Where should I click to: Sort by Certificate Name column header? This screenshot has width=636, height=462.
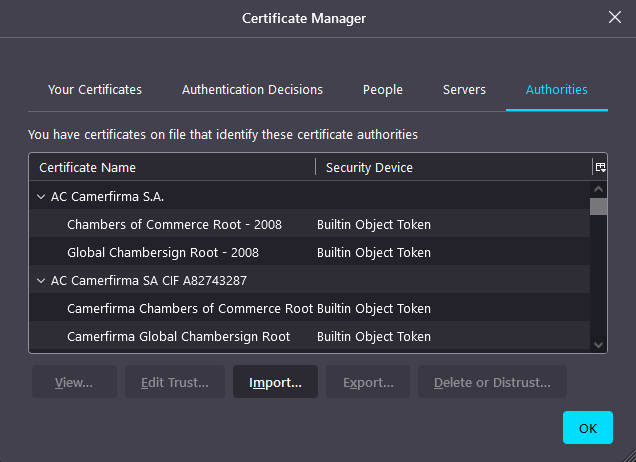172,167
